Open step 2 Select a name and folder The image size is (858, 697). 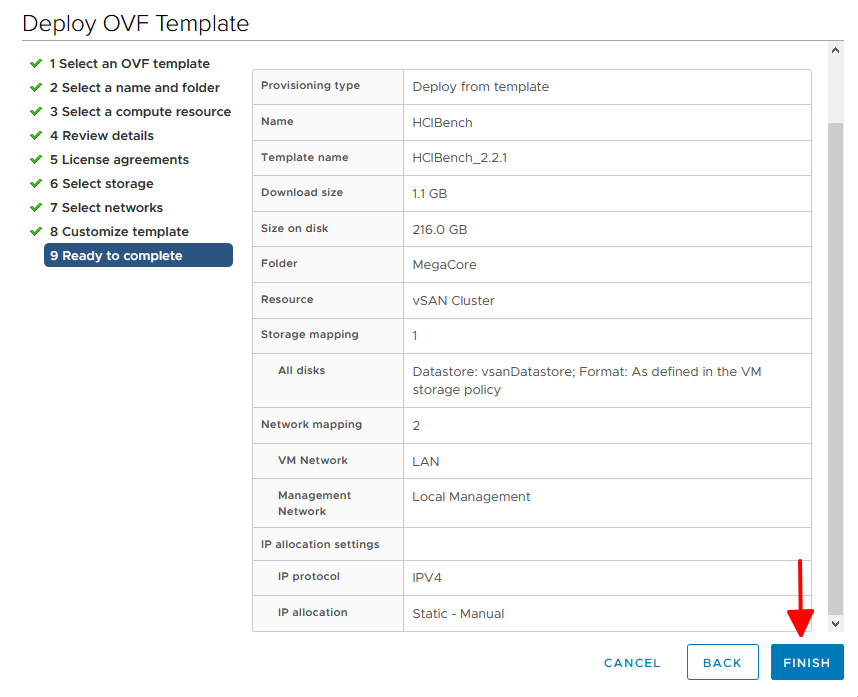click(134, 88)
